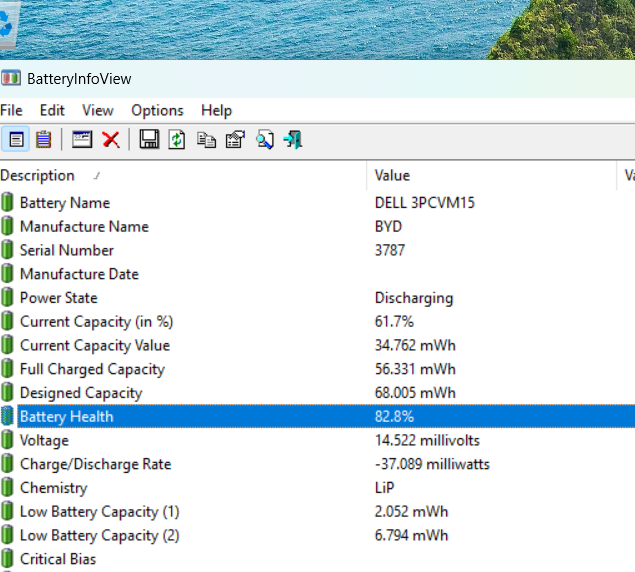Open the Options menu
The image size is (635, 572).
point(157,110)
